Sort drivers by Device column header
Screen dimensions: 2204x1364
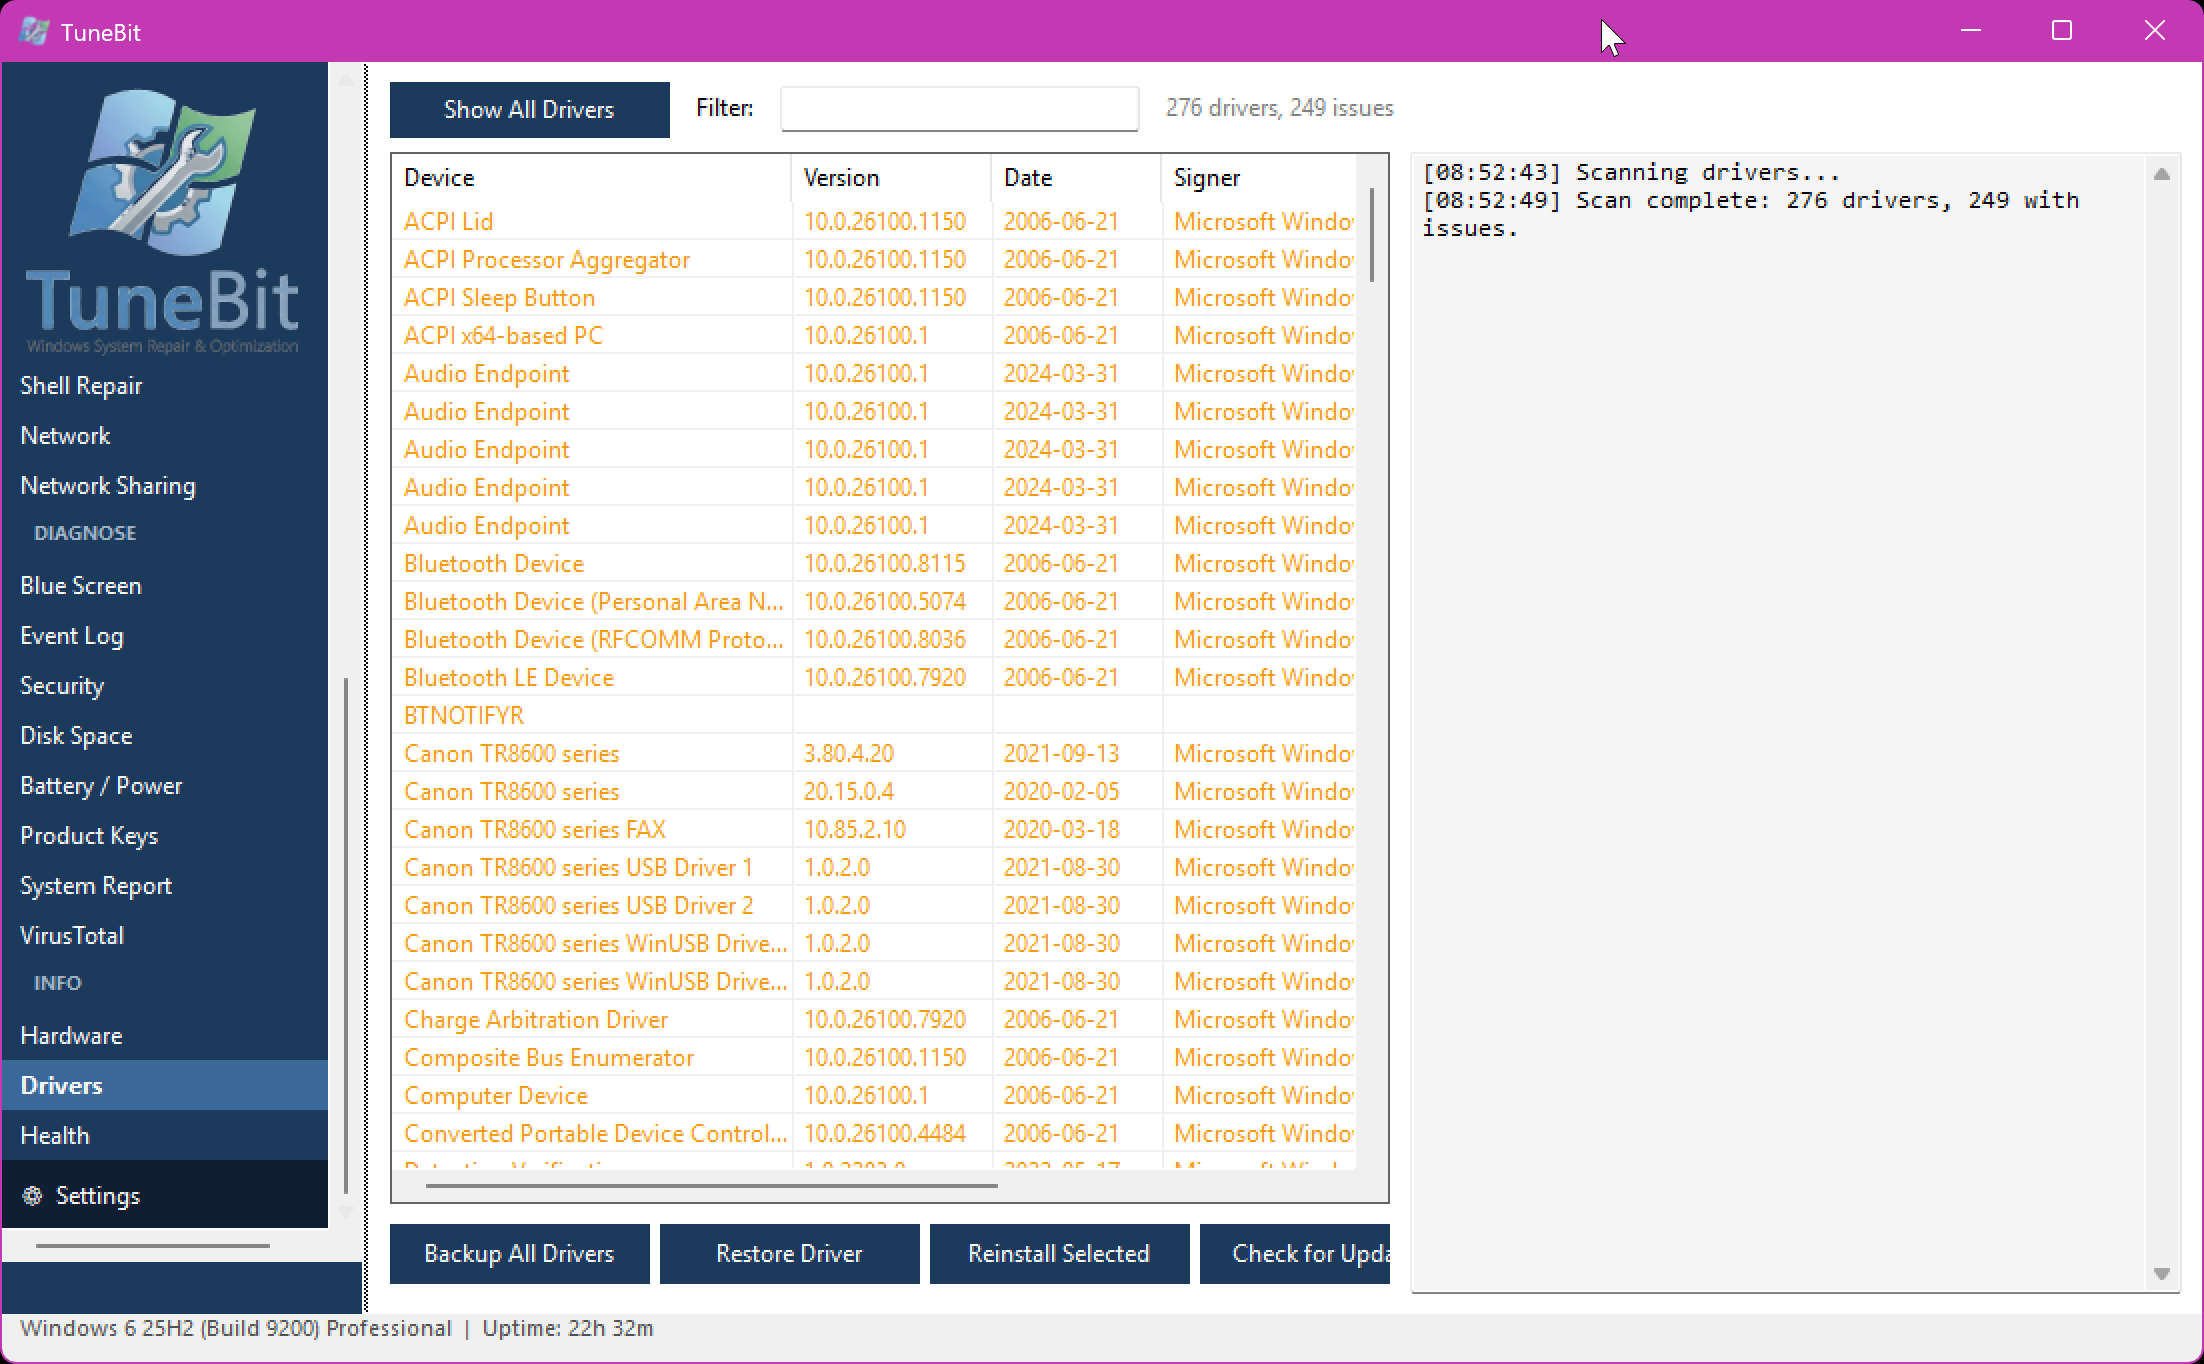[591, 177]
